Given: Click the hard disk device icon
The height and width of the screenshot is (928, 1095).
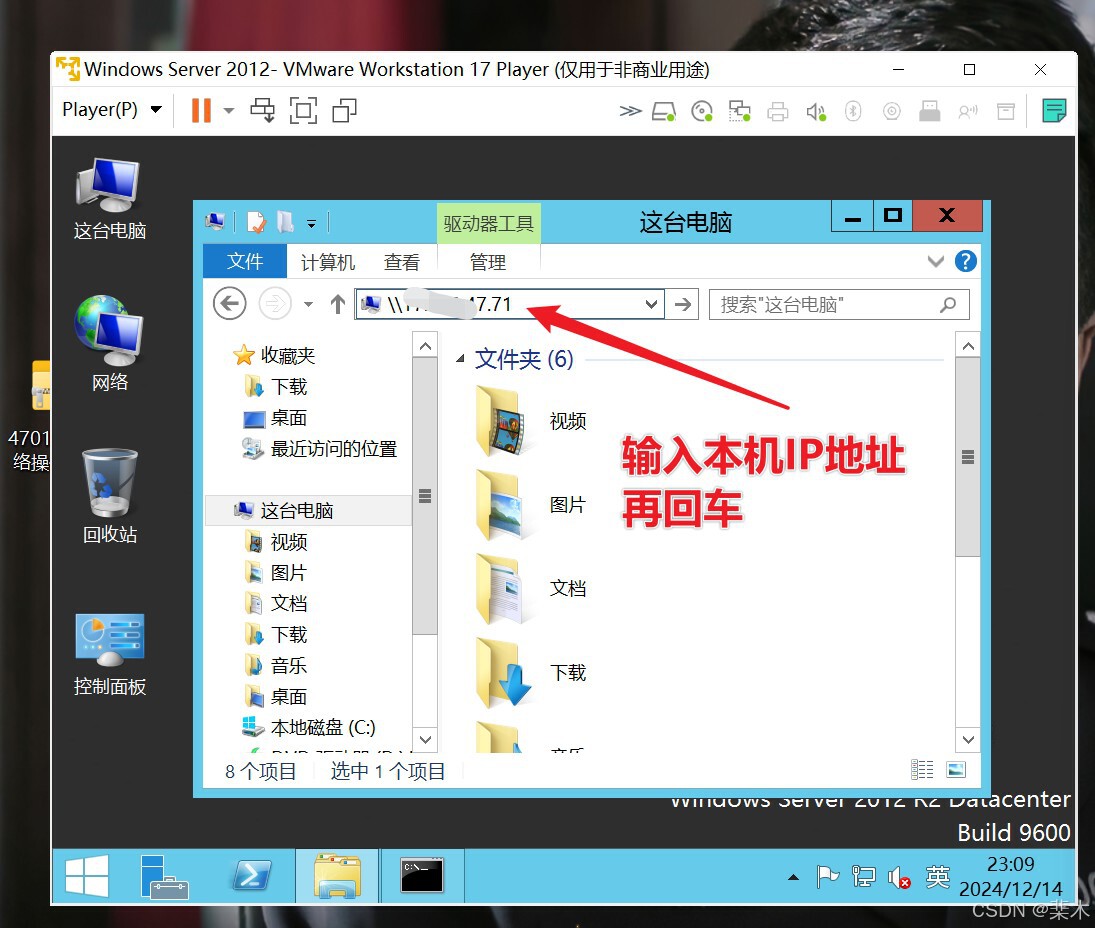Looking at the screenshot, I should [x=663, y=111].
